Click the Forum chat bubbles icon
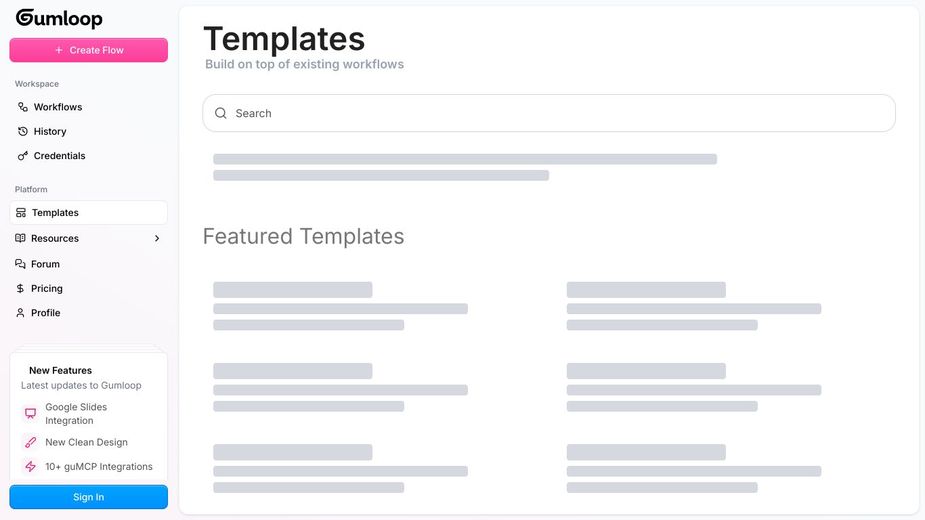This screenshot has height=520, width=925. [x=21, y=264]
